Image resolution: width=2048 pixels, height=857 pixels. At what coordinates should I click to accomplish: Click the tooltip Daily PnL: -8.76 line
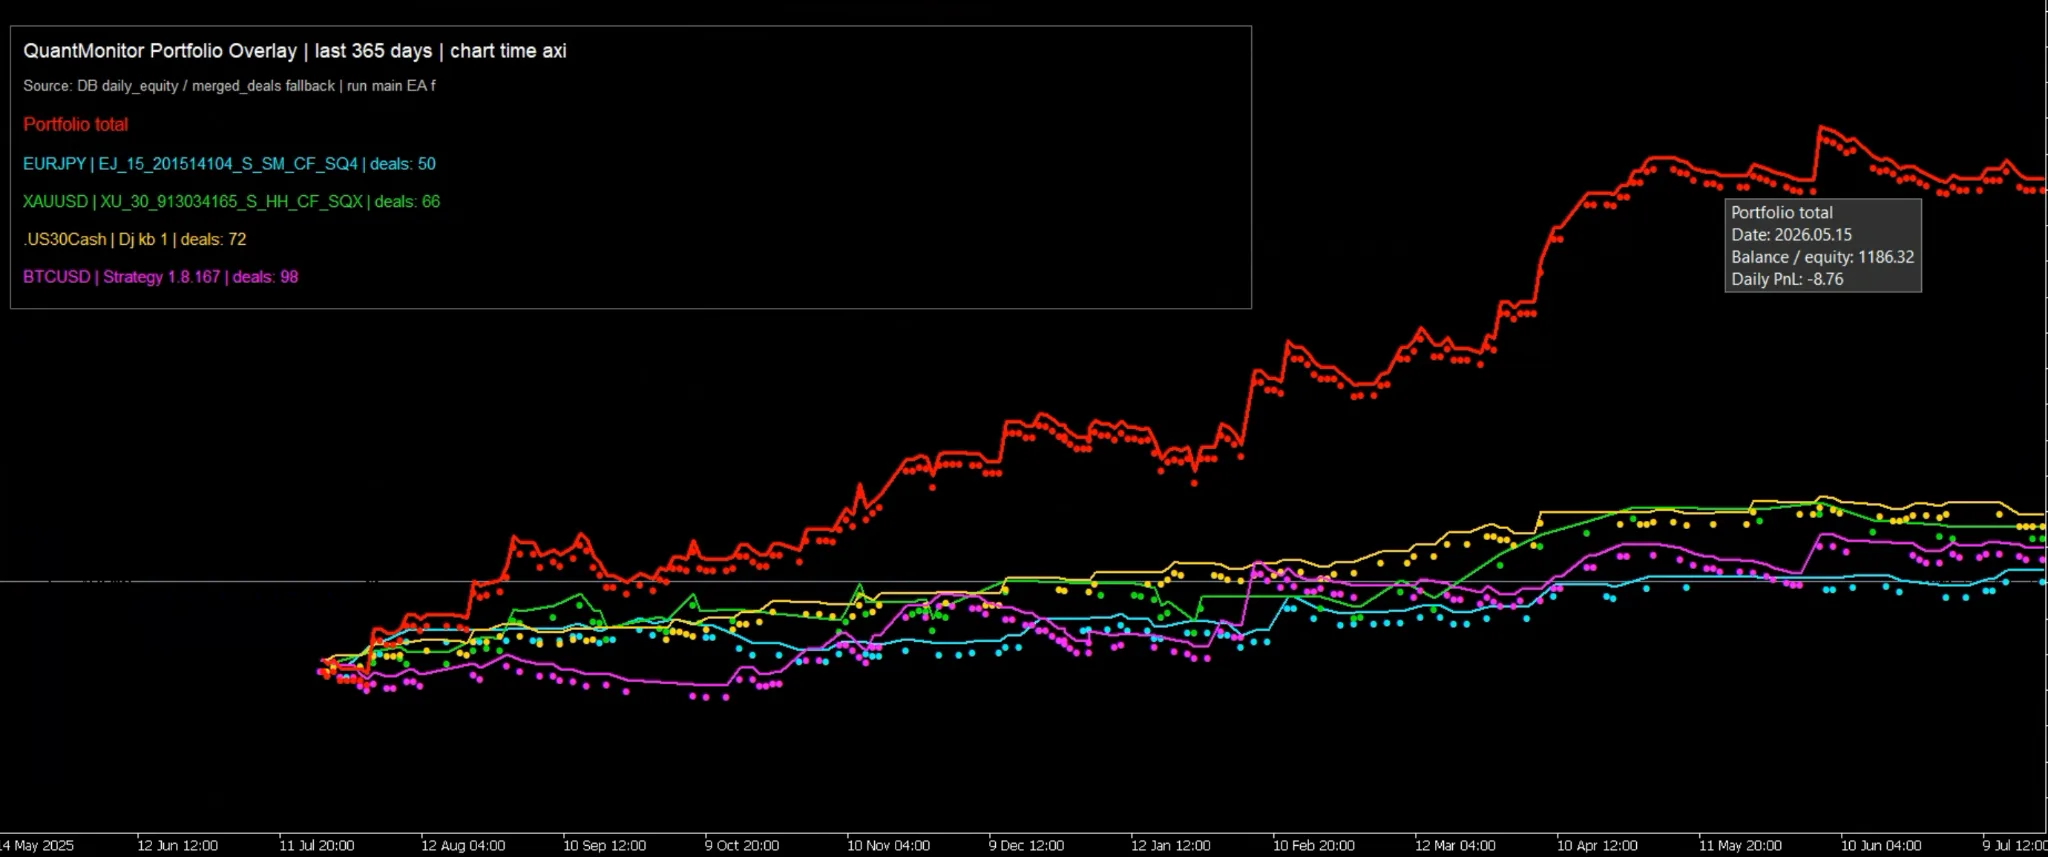click(1787, 279)
